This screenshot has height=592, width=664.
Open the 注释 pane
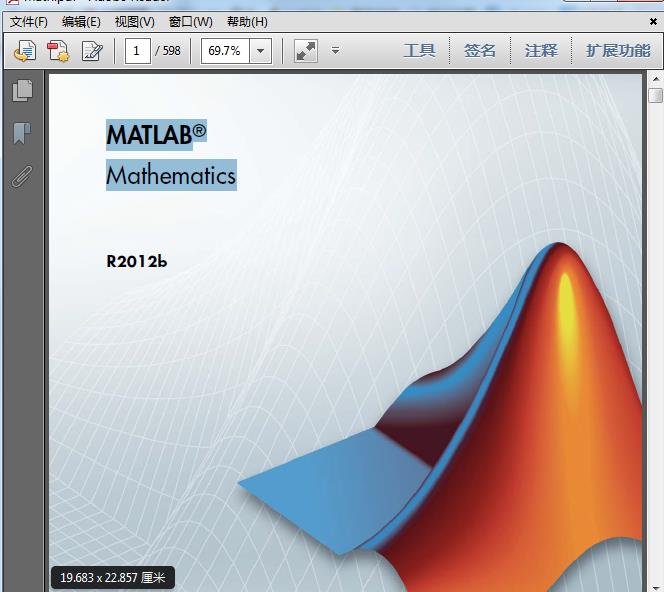point(541,51)
